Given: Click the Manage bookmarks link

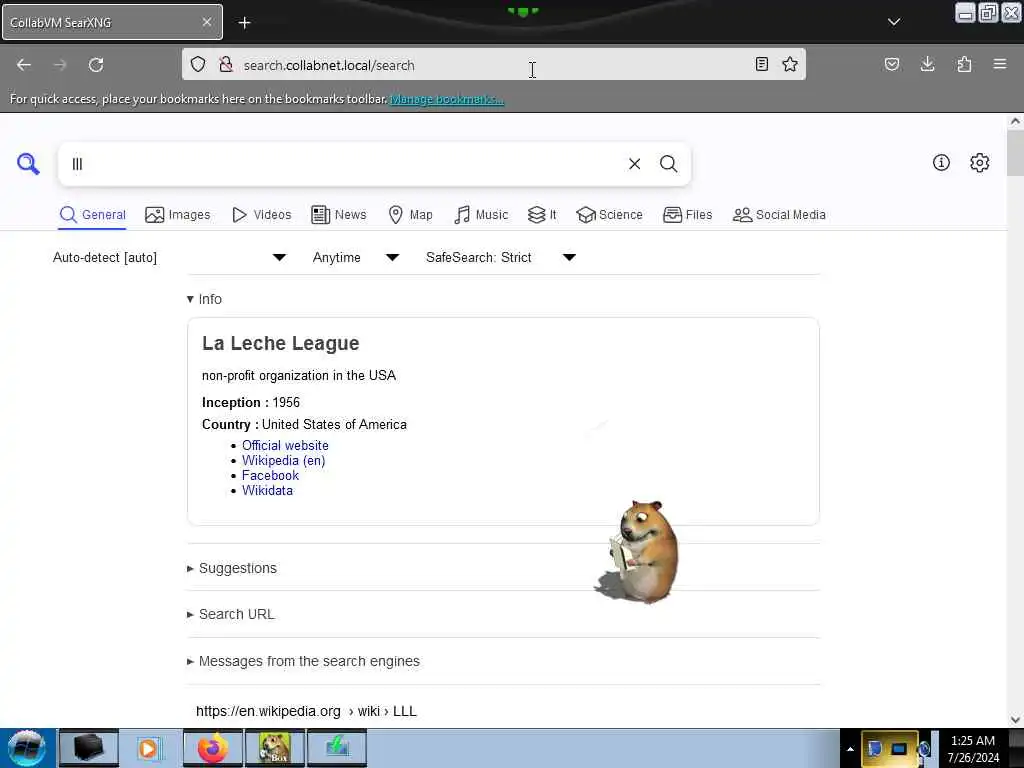Looking at the screenshot, I should point(447,99).
